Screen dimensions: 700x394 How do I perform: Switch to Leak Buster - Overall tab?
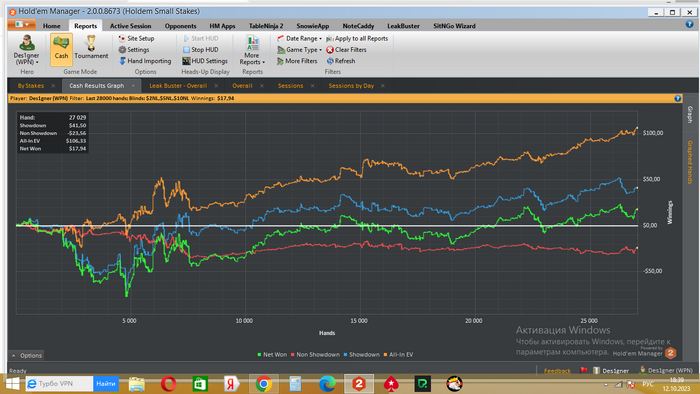178,86
